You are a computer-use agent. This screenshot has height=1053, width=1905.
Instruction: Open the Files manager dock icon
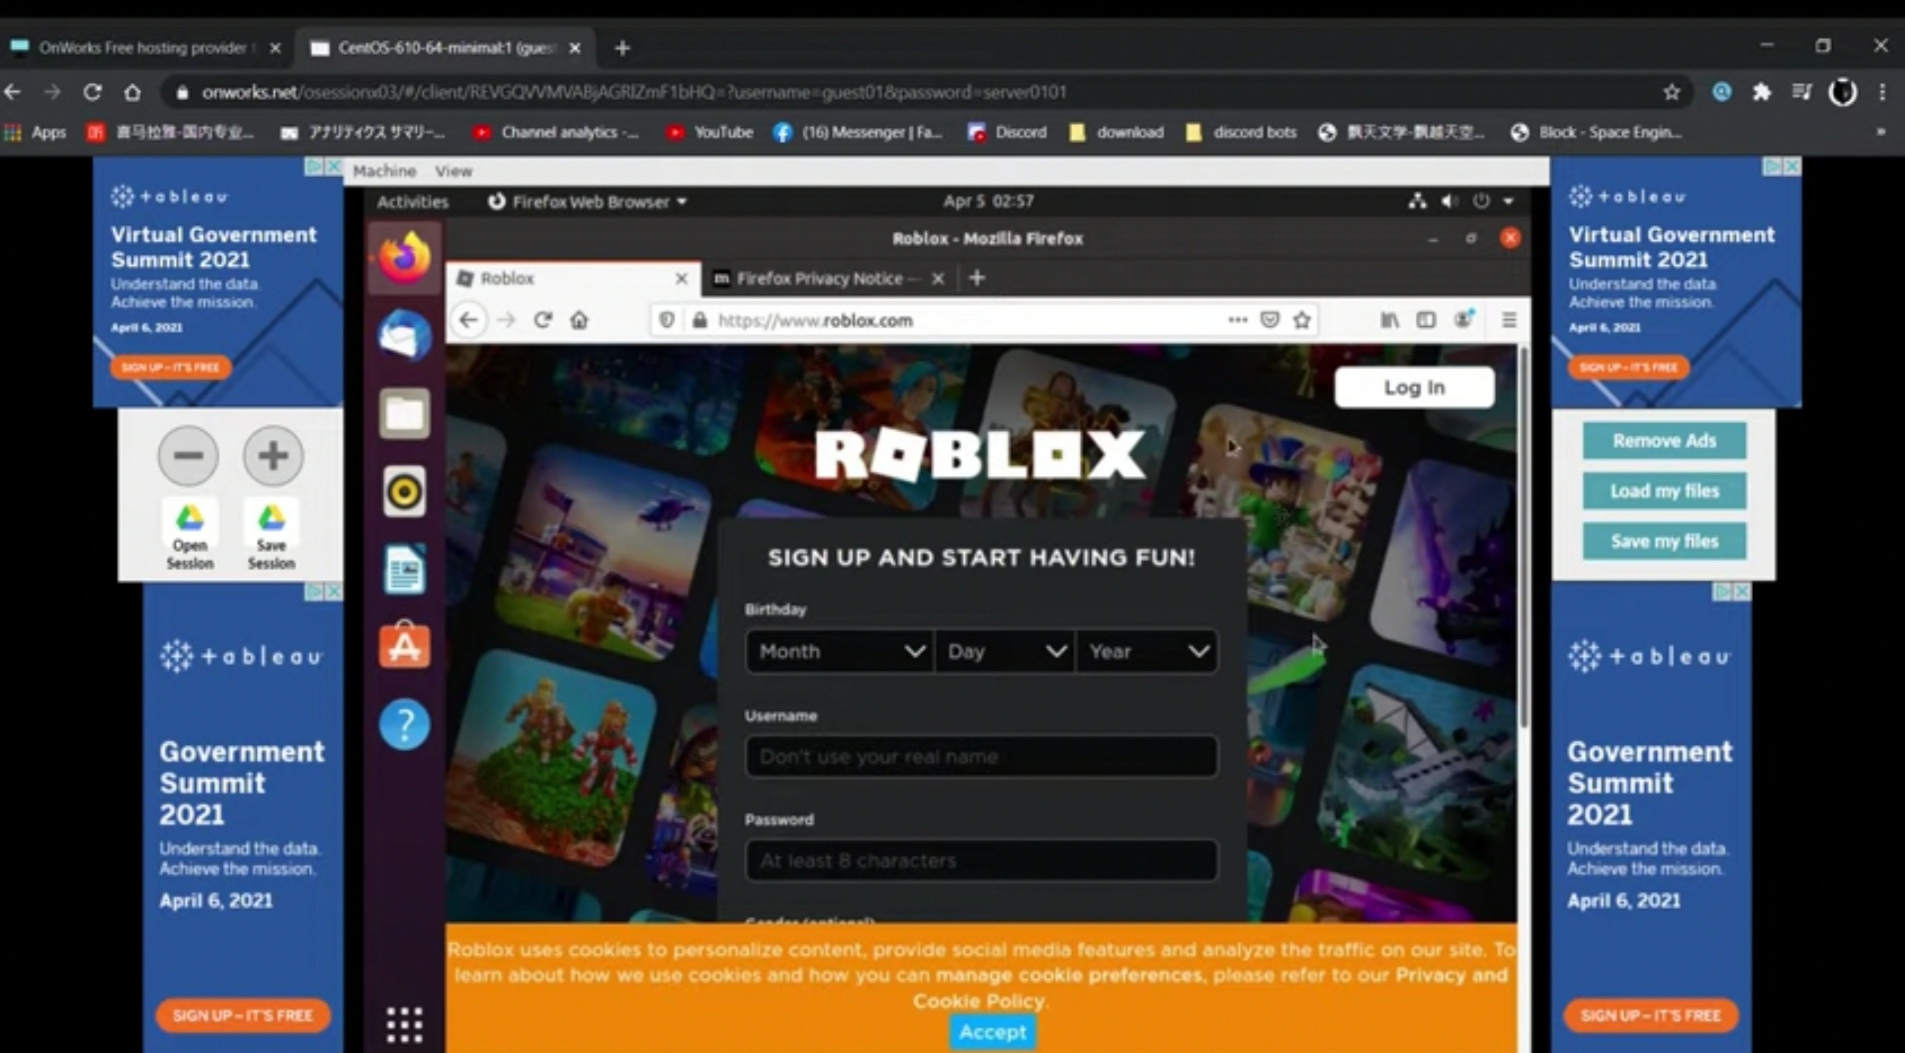(404, 413)
